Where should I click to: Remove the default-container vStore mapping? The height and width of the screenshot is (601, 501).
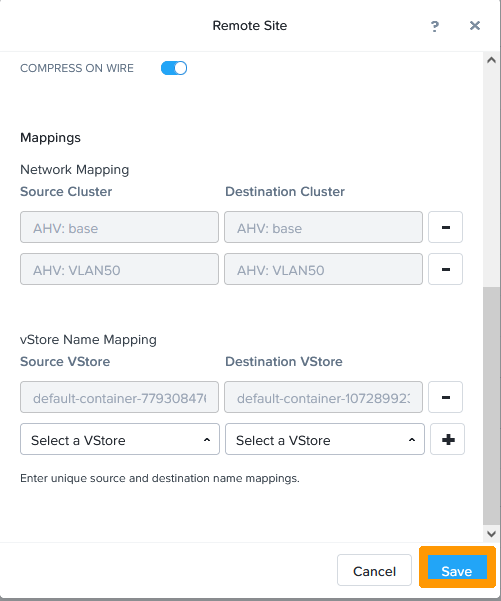pos(445,397)
